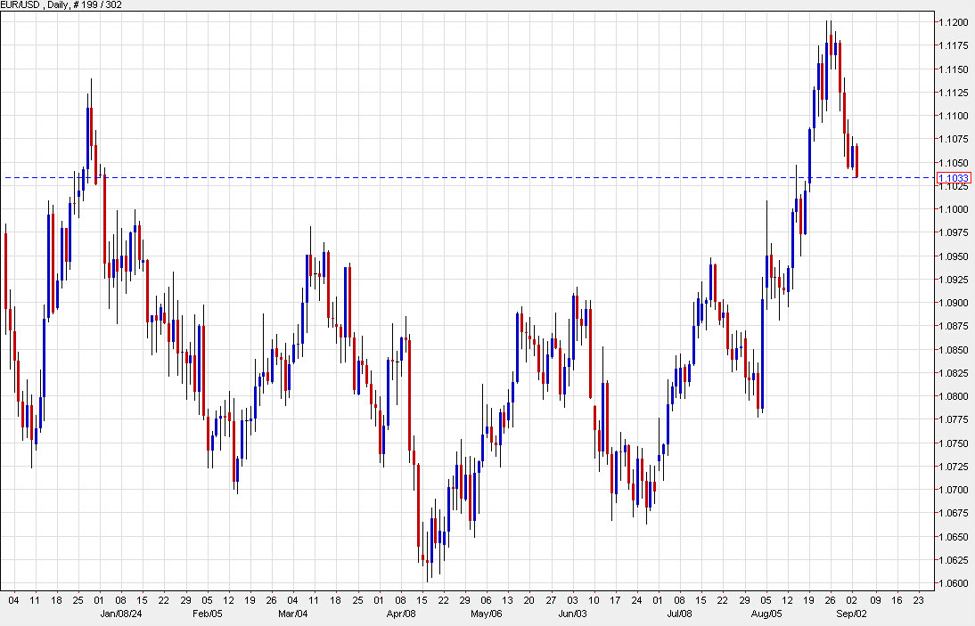Click the last red candle at chart's right end
Viewport: 975px width, 626px height.
click(857, 161)
